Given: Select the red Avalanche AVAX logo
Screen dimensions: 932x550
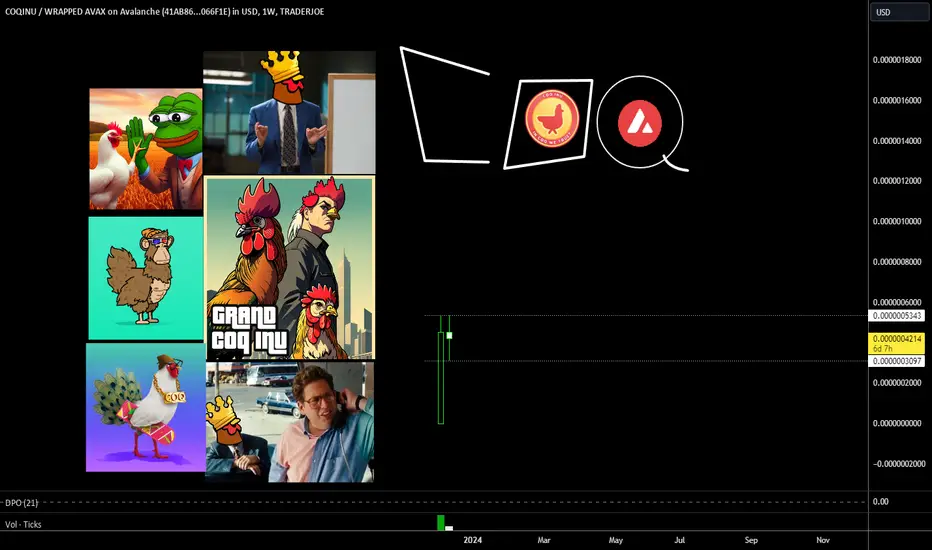Looking at the screenshot, I should coord(640,123).
